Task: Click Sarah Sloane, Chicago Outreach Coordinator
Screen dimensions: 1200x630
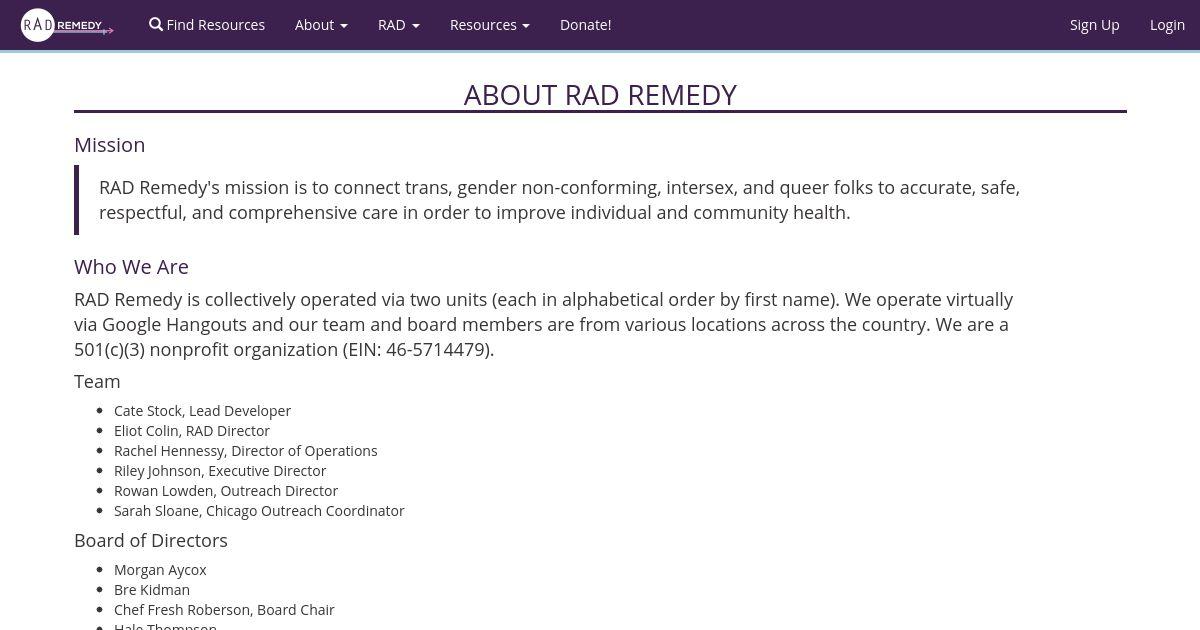Action: (259, 511)
